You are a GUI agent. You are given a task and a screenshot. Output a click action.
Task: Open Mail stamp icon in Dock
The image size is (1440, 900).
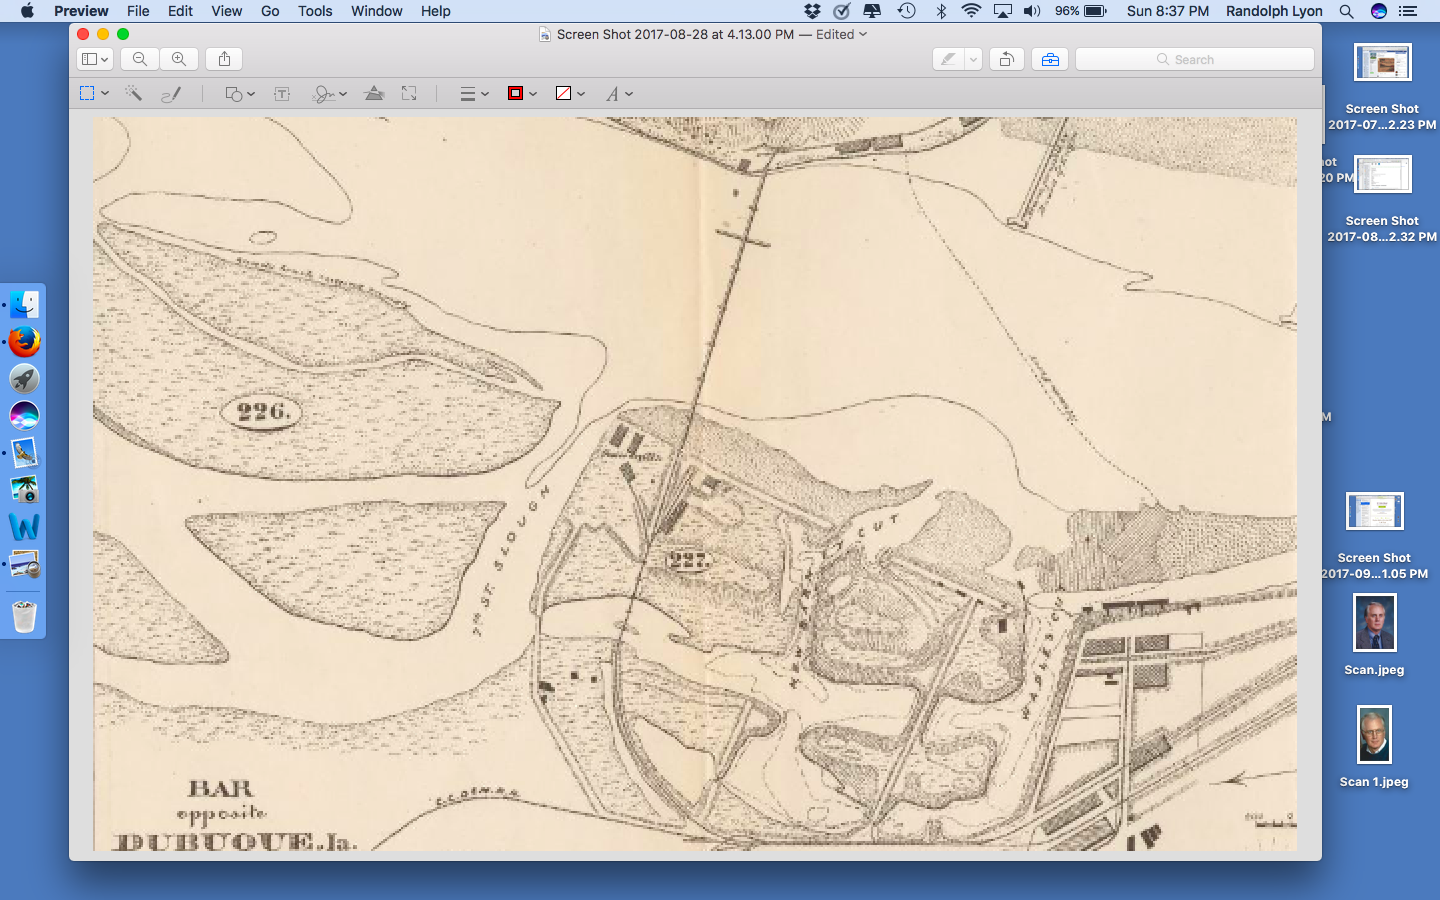24,453
